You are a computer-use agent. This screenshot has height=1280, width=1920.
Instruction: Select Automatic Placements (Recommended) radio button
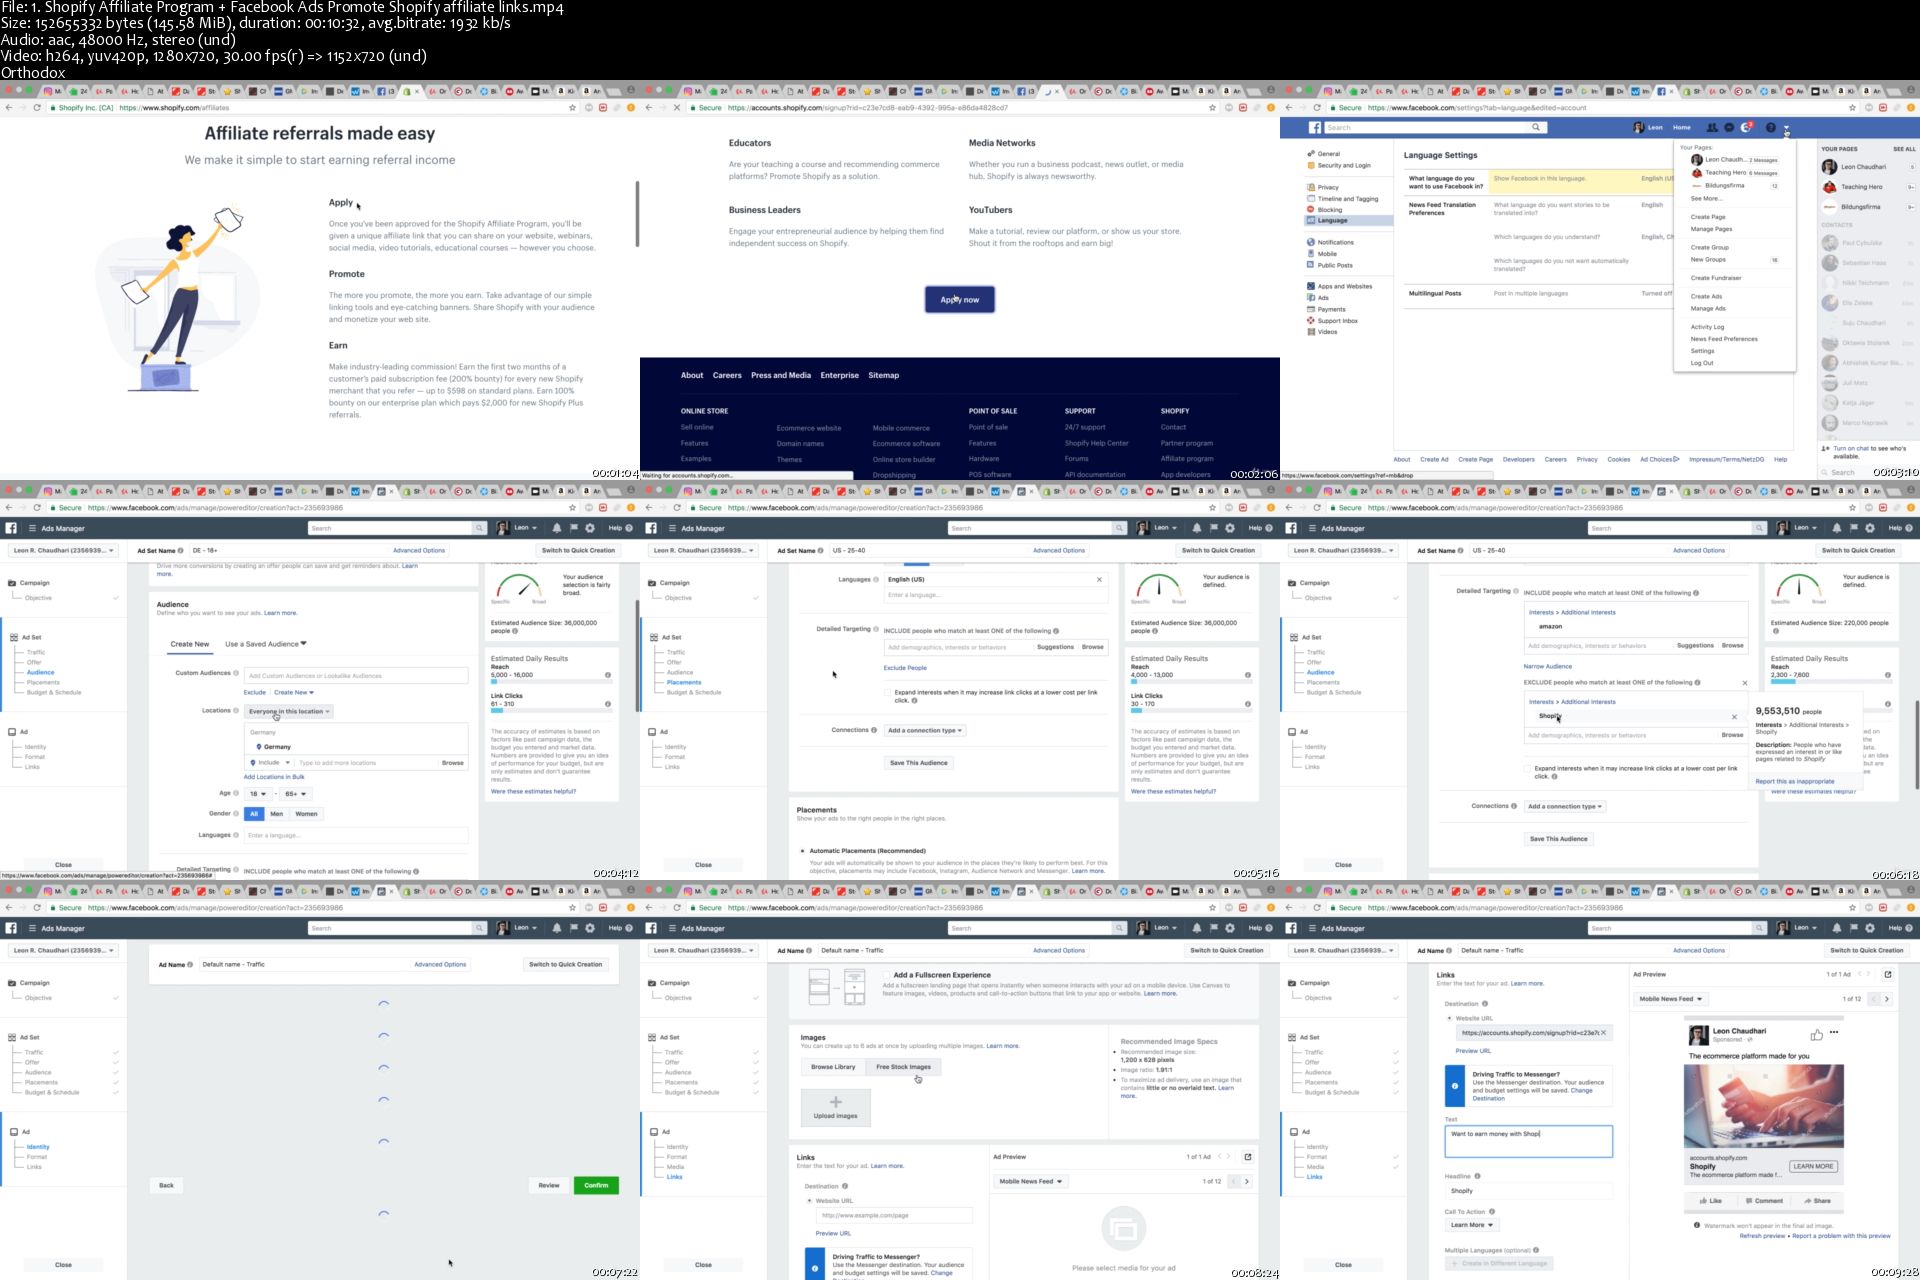(802, 851)
